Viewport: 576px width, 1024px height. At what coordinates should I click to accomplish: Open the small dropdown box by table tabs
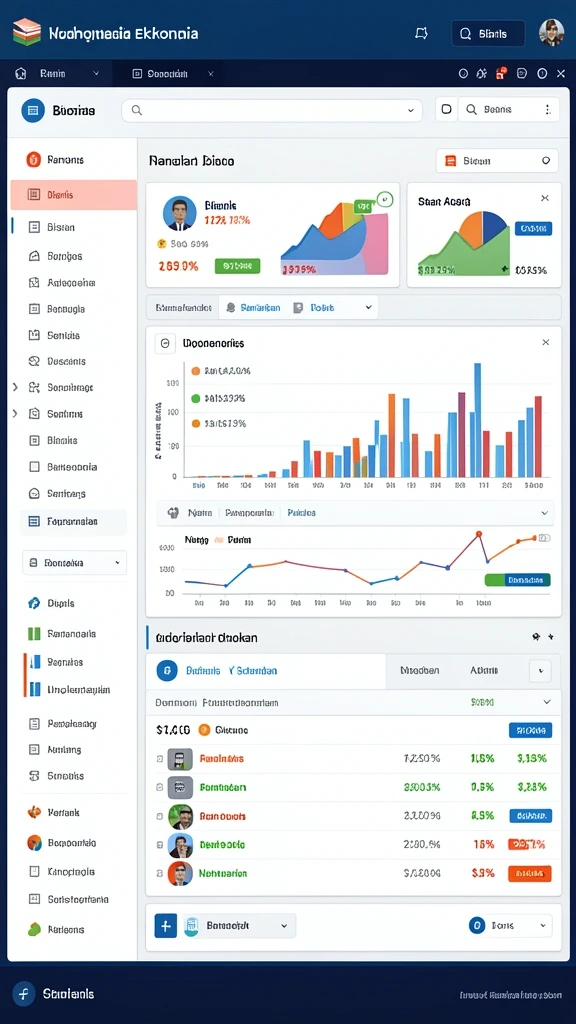click(540, 671)
